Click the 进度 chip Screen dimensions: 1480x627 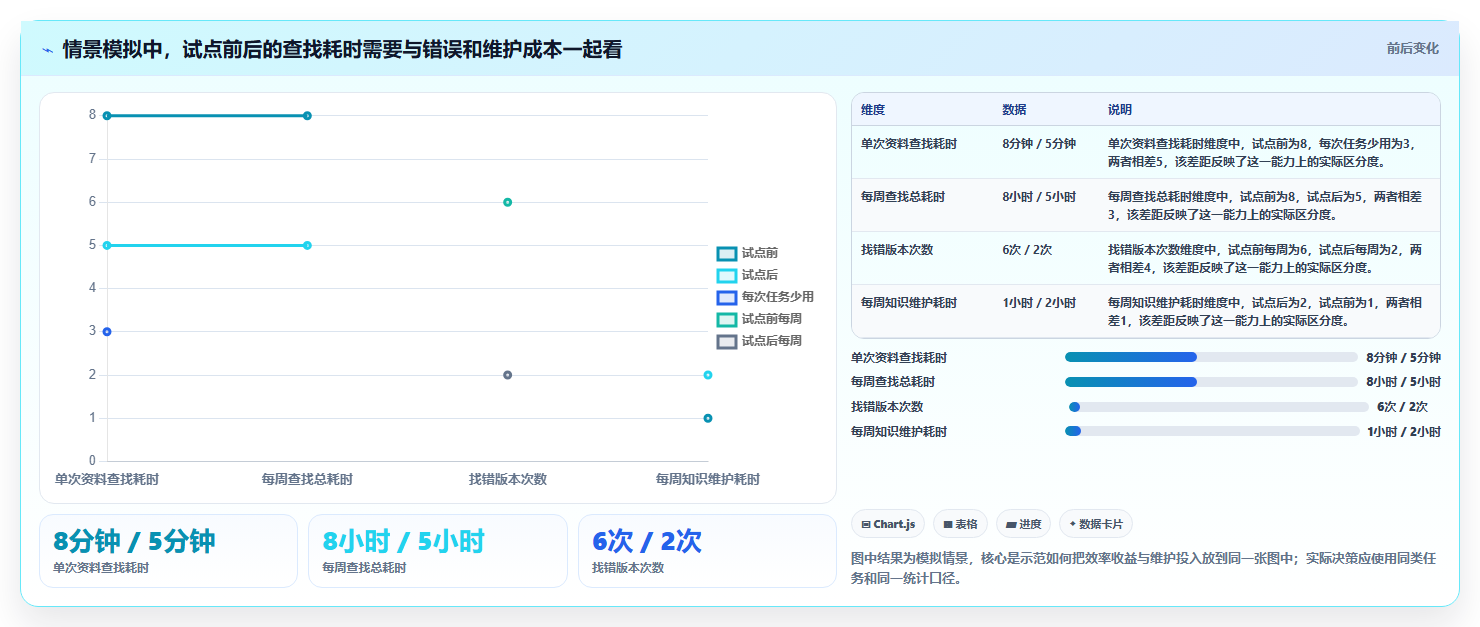[x=1024, y=524]
